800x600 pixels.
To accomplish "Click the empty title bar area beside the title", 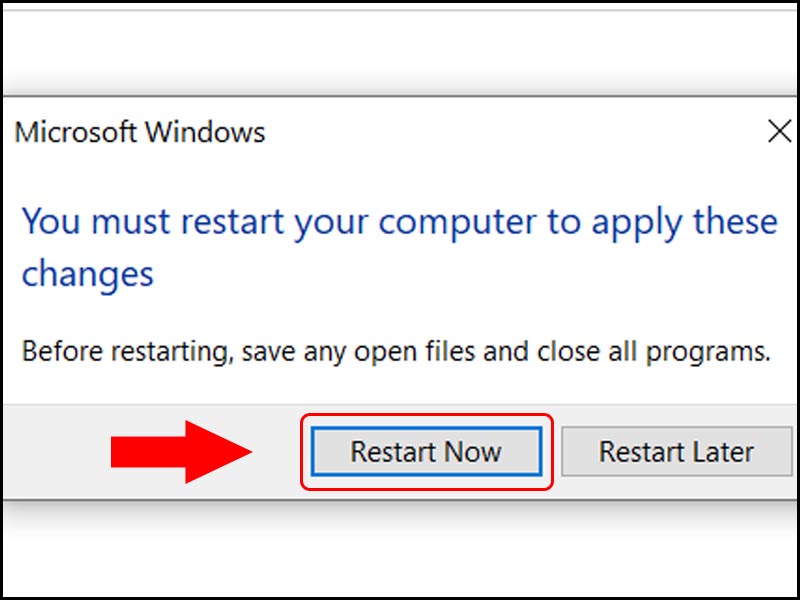I will tap(500, 132).
